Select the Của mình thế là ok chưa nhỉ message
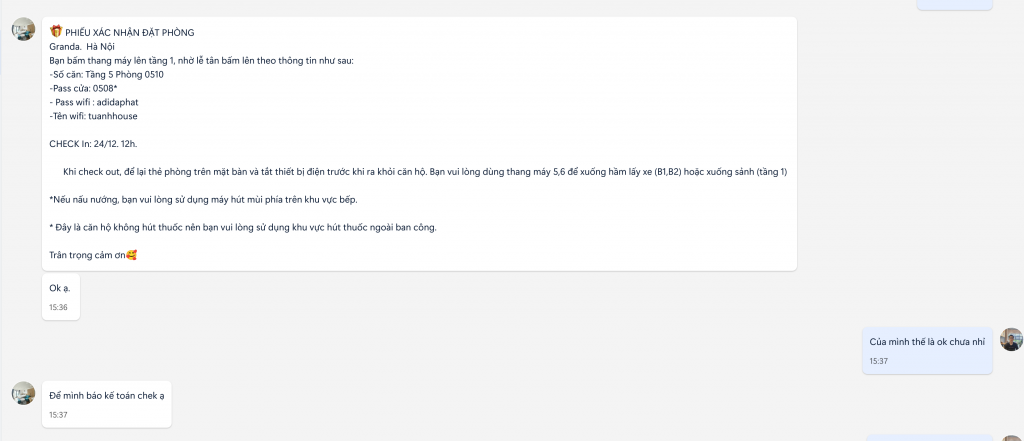This screenshot has height=441, width=1024. pos(927,351)
